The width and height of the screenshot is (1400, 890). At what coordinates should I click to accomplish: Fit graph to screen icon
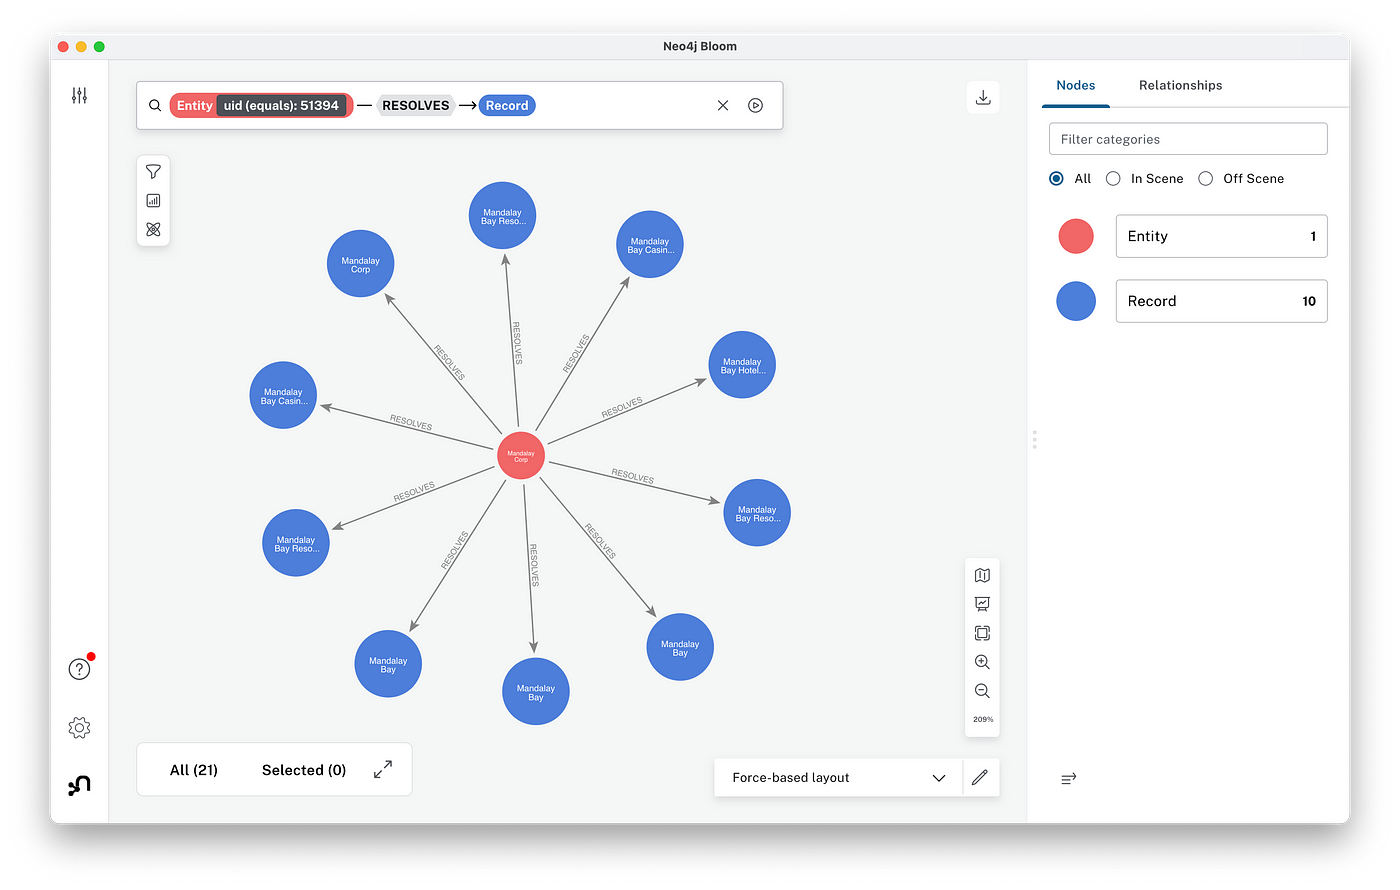point(982,633)
